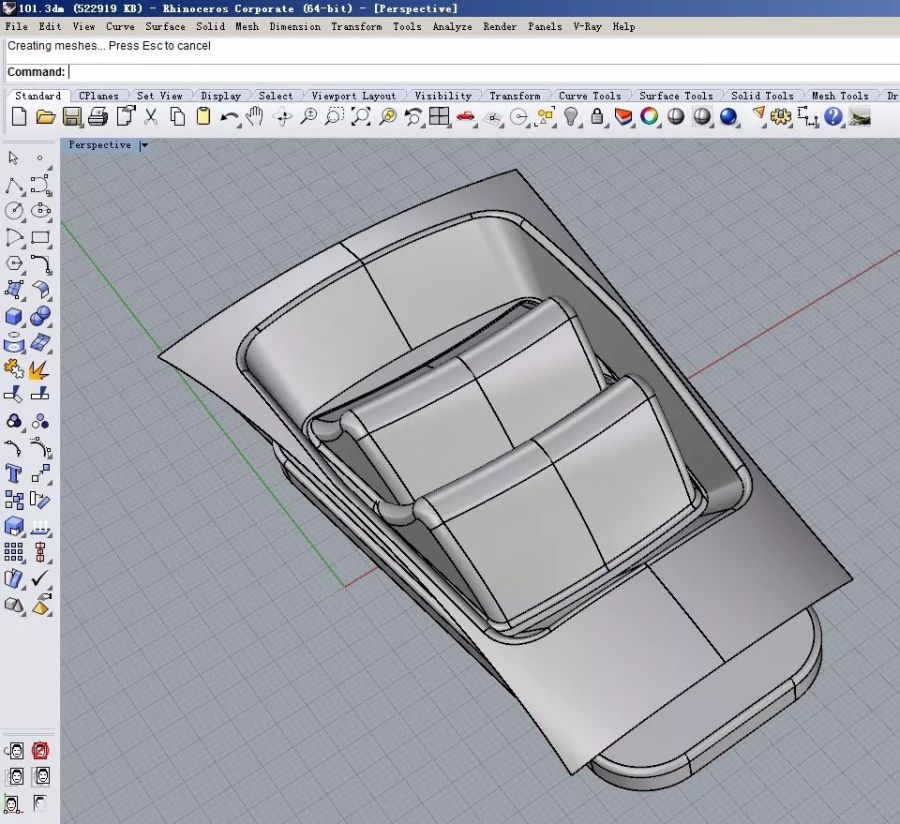The height and width of the screenshot is (824, 900).
Task: Open the Perspective viewport dropdown arrow
Action: (x=144, y=145)
